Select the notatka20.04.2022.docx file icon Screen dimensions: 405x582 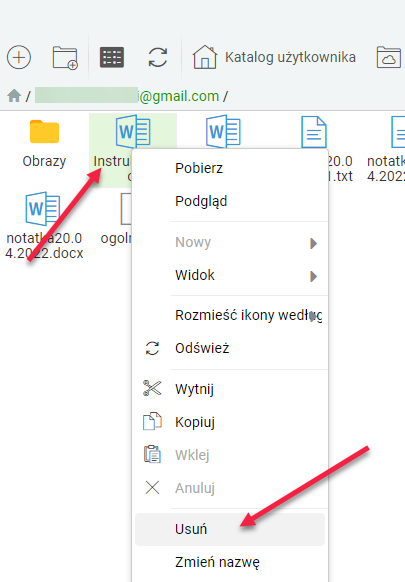[x=42, y=209]
